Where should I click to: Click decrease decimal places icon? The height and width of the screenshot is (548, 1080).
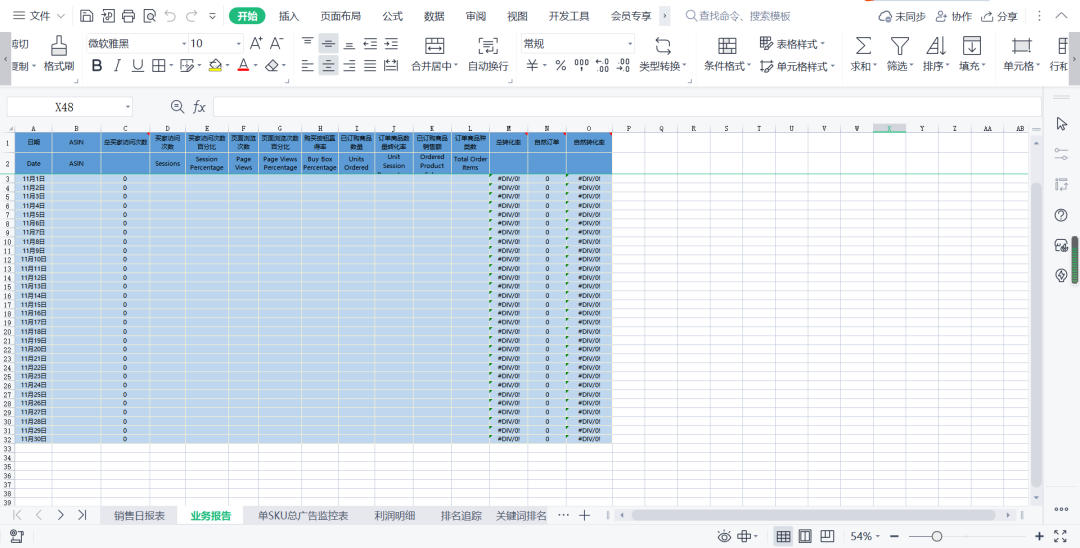click(x=623, y=66)
